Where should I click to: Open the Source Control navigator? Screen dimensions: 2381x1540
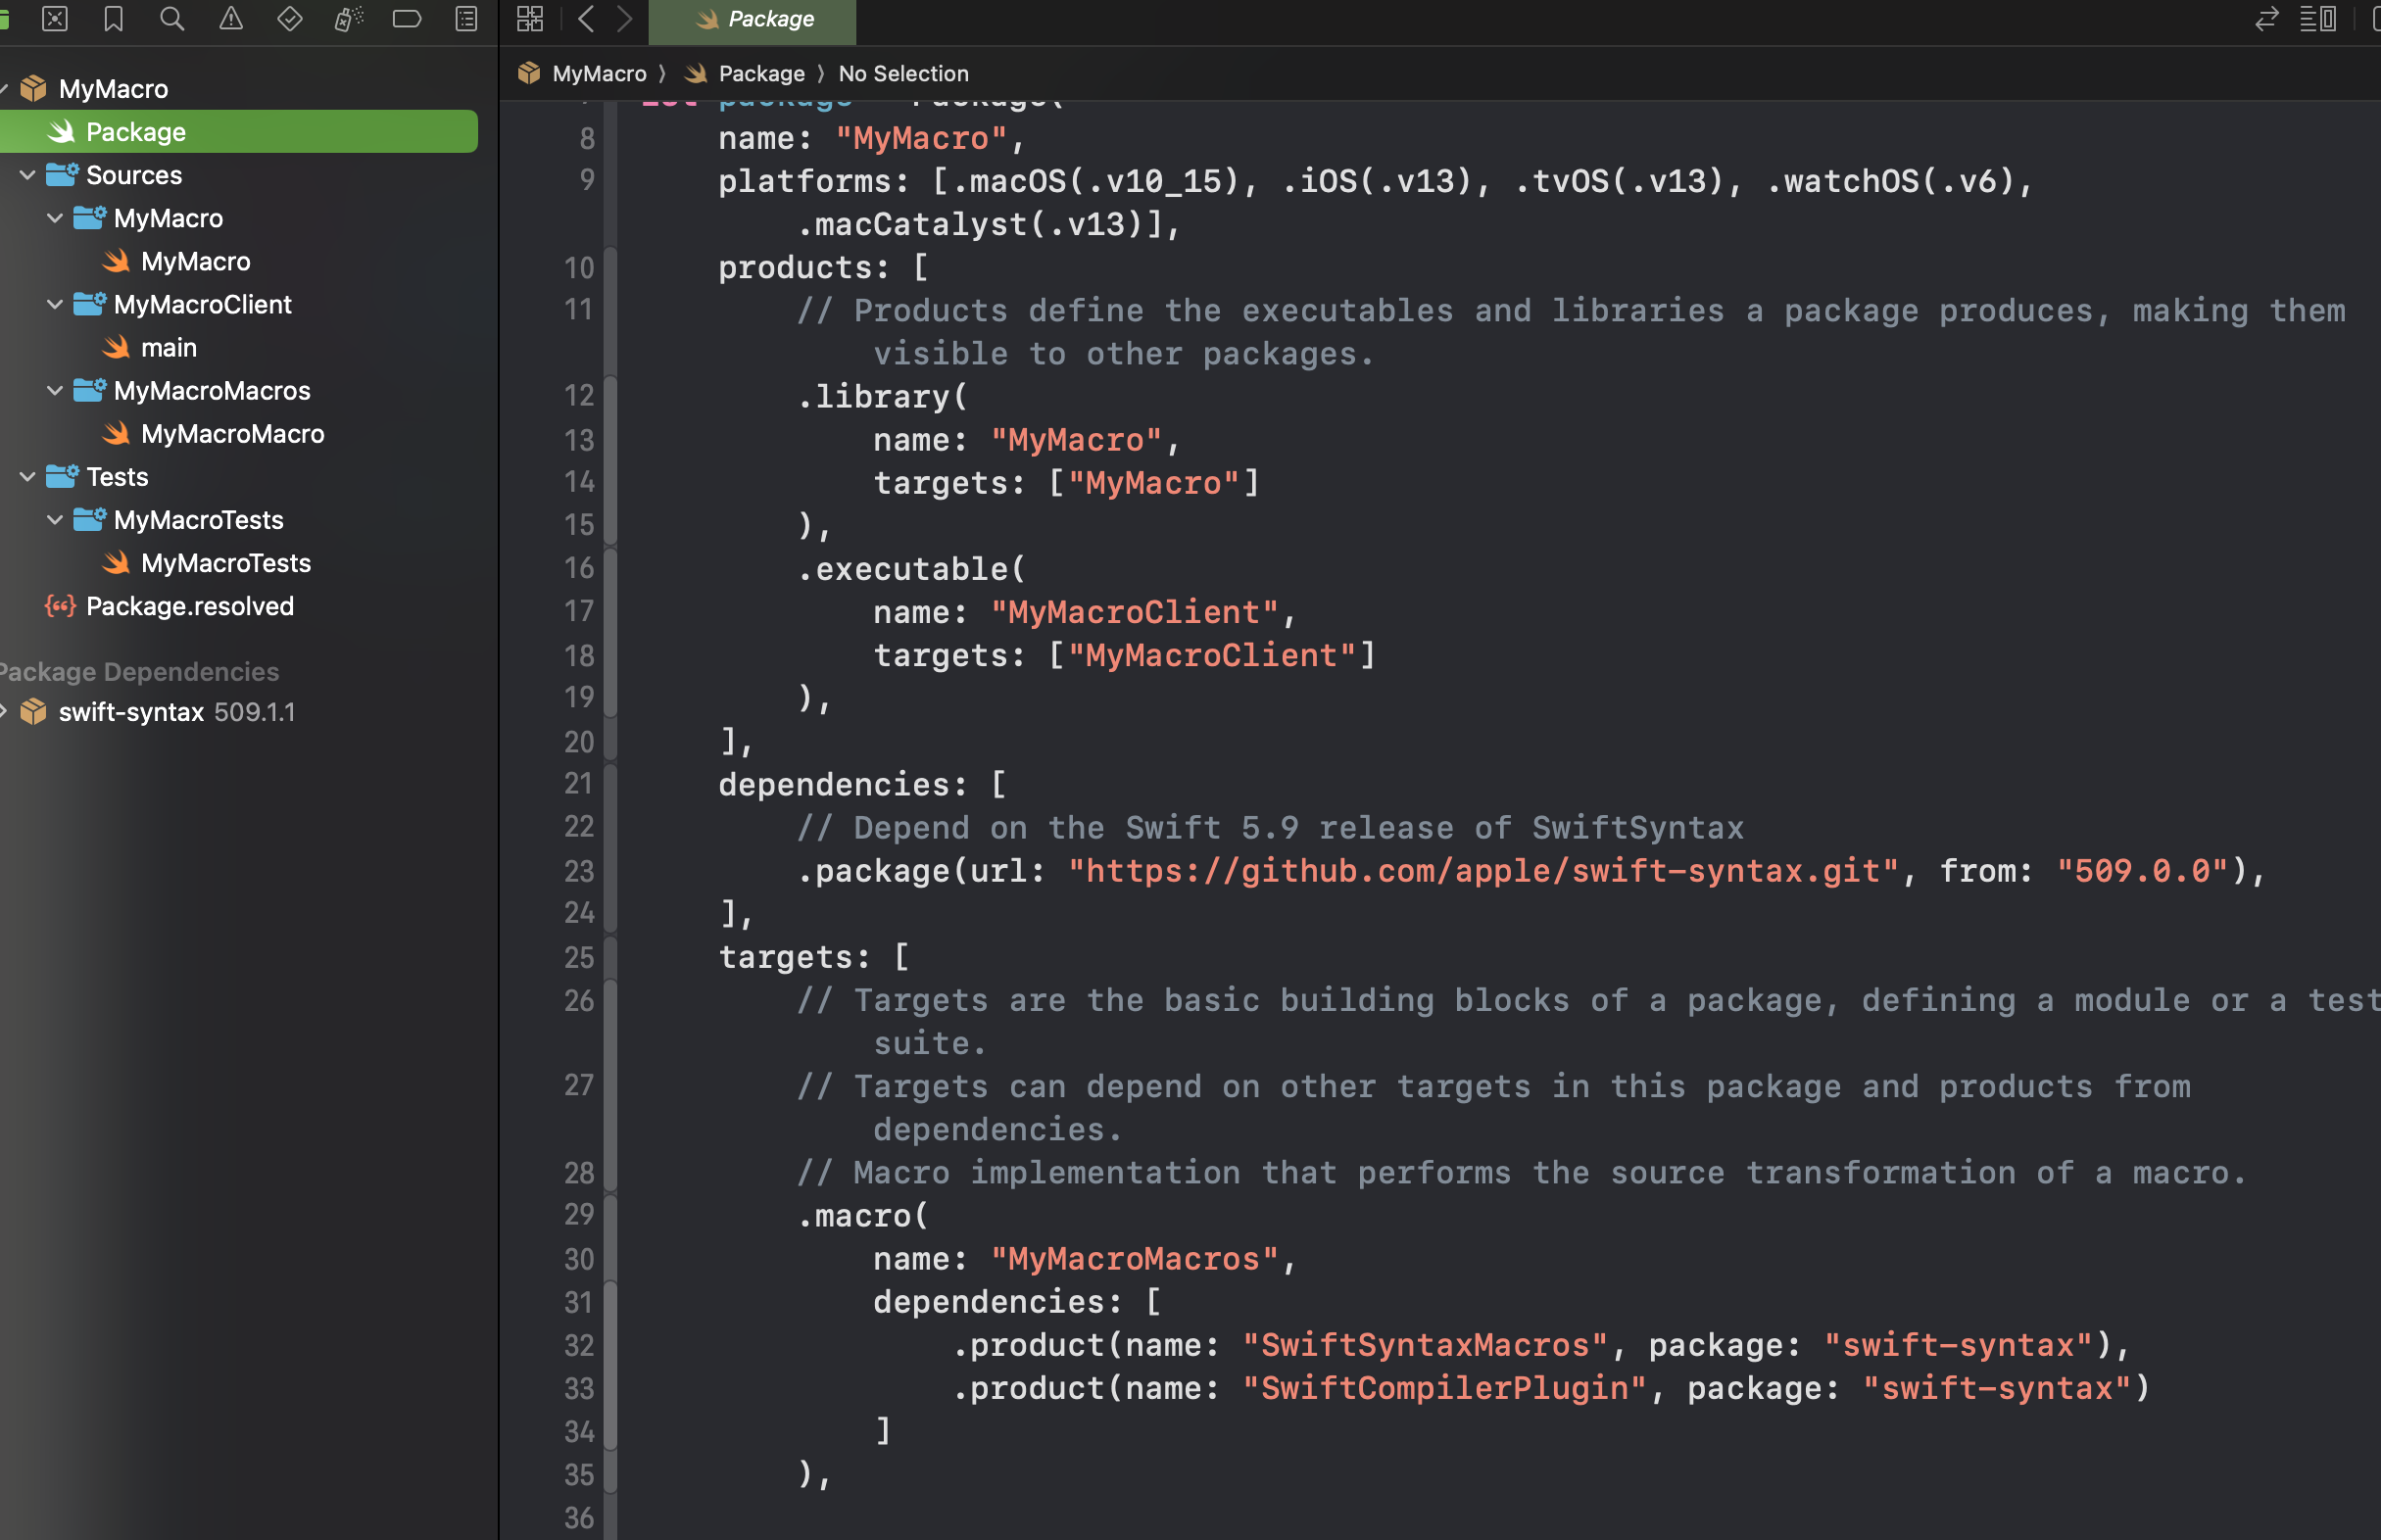[55, 19]
